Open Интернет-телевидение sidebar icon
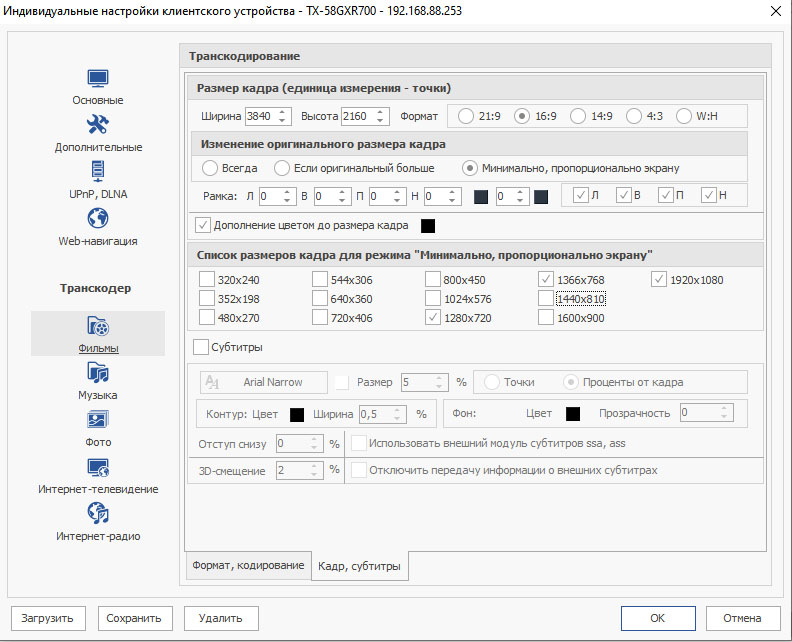The height and width of the screenshot is (642, 792). click(98, 467)
